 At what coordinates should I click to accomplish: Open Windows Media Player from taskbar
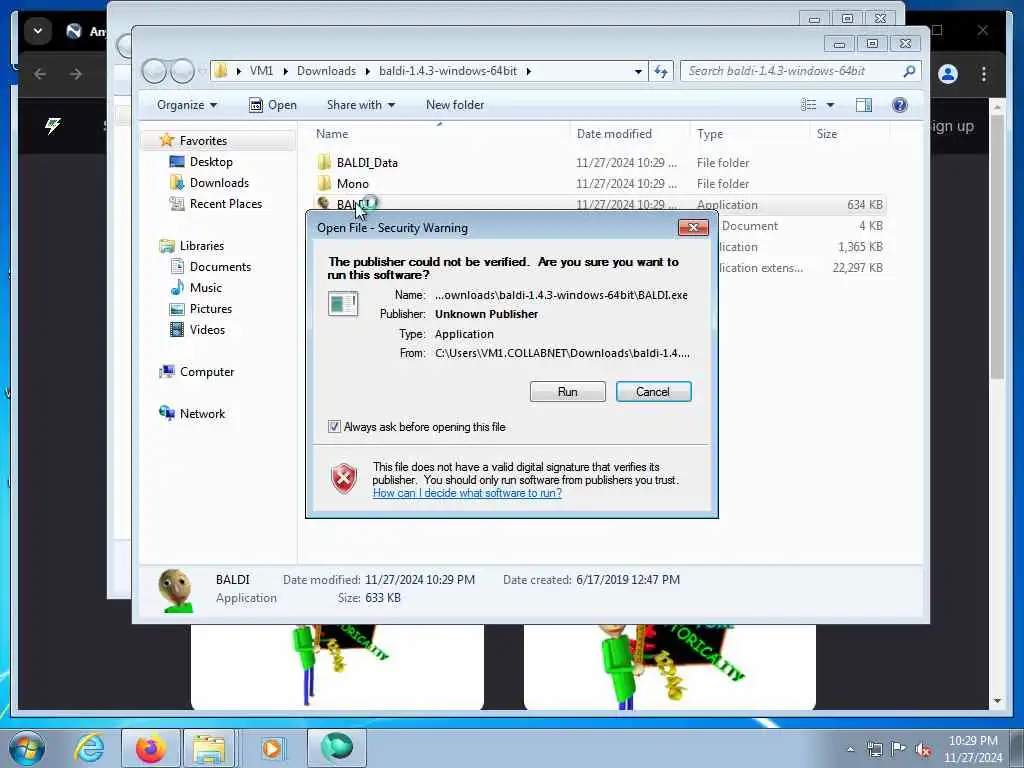click(x=272, y=748)
